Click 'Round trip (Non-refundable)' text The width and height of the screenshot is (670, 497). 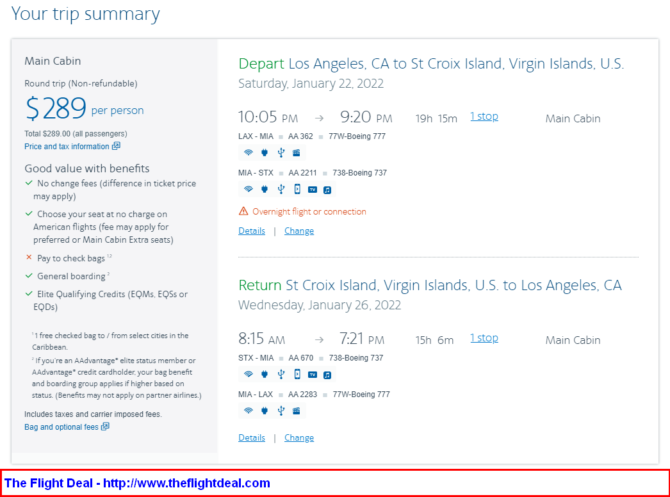coord(81,83)
